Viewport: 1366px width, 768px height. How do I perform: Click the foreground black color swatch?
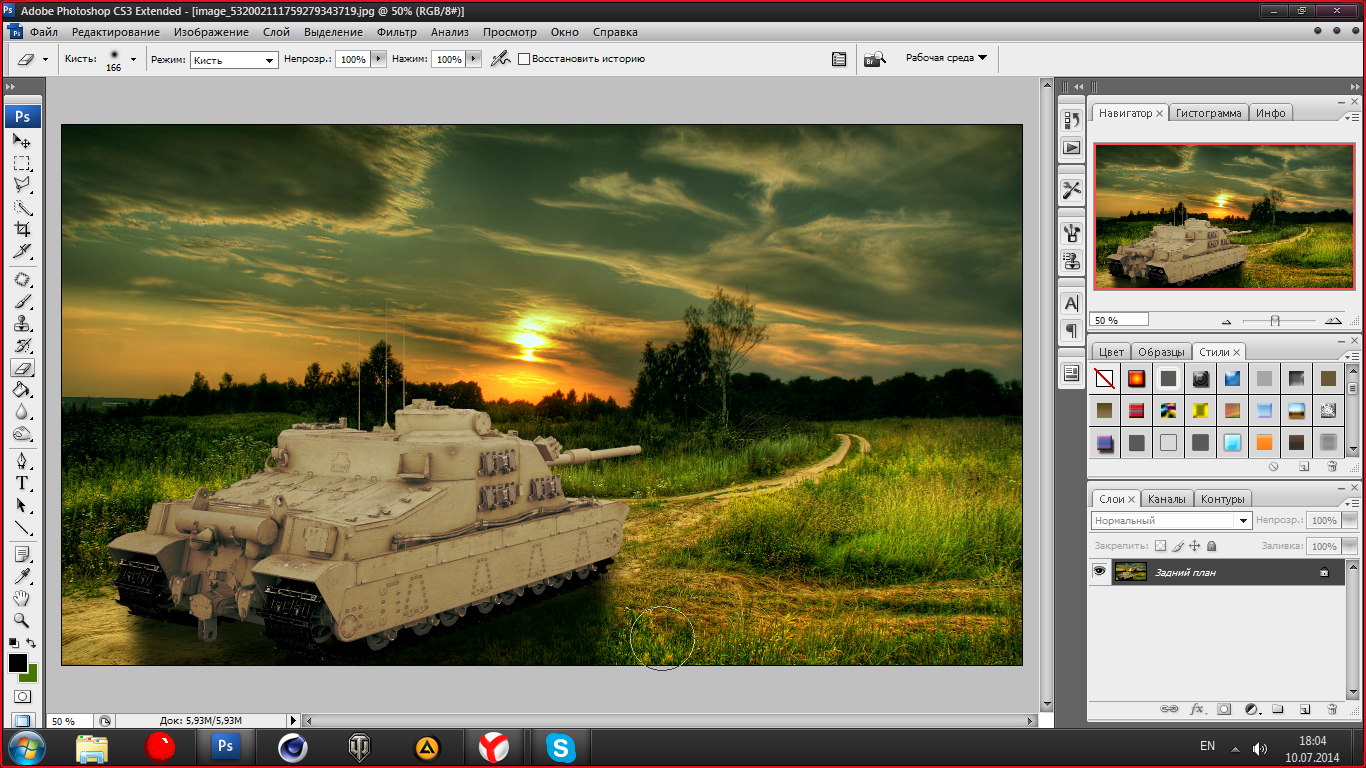(18, 663)
